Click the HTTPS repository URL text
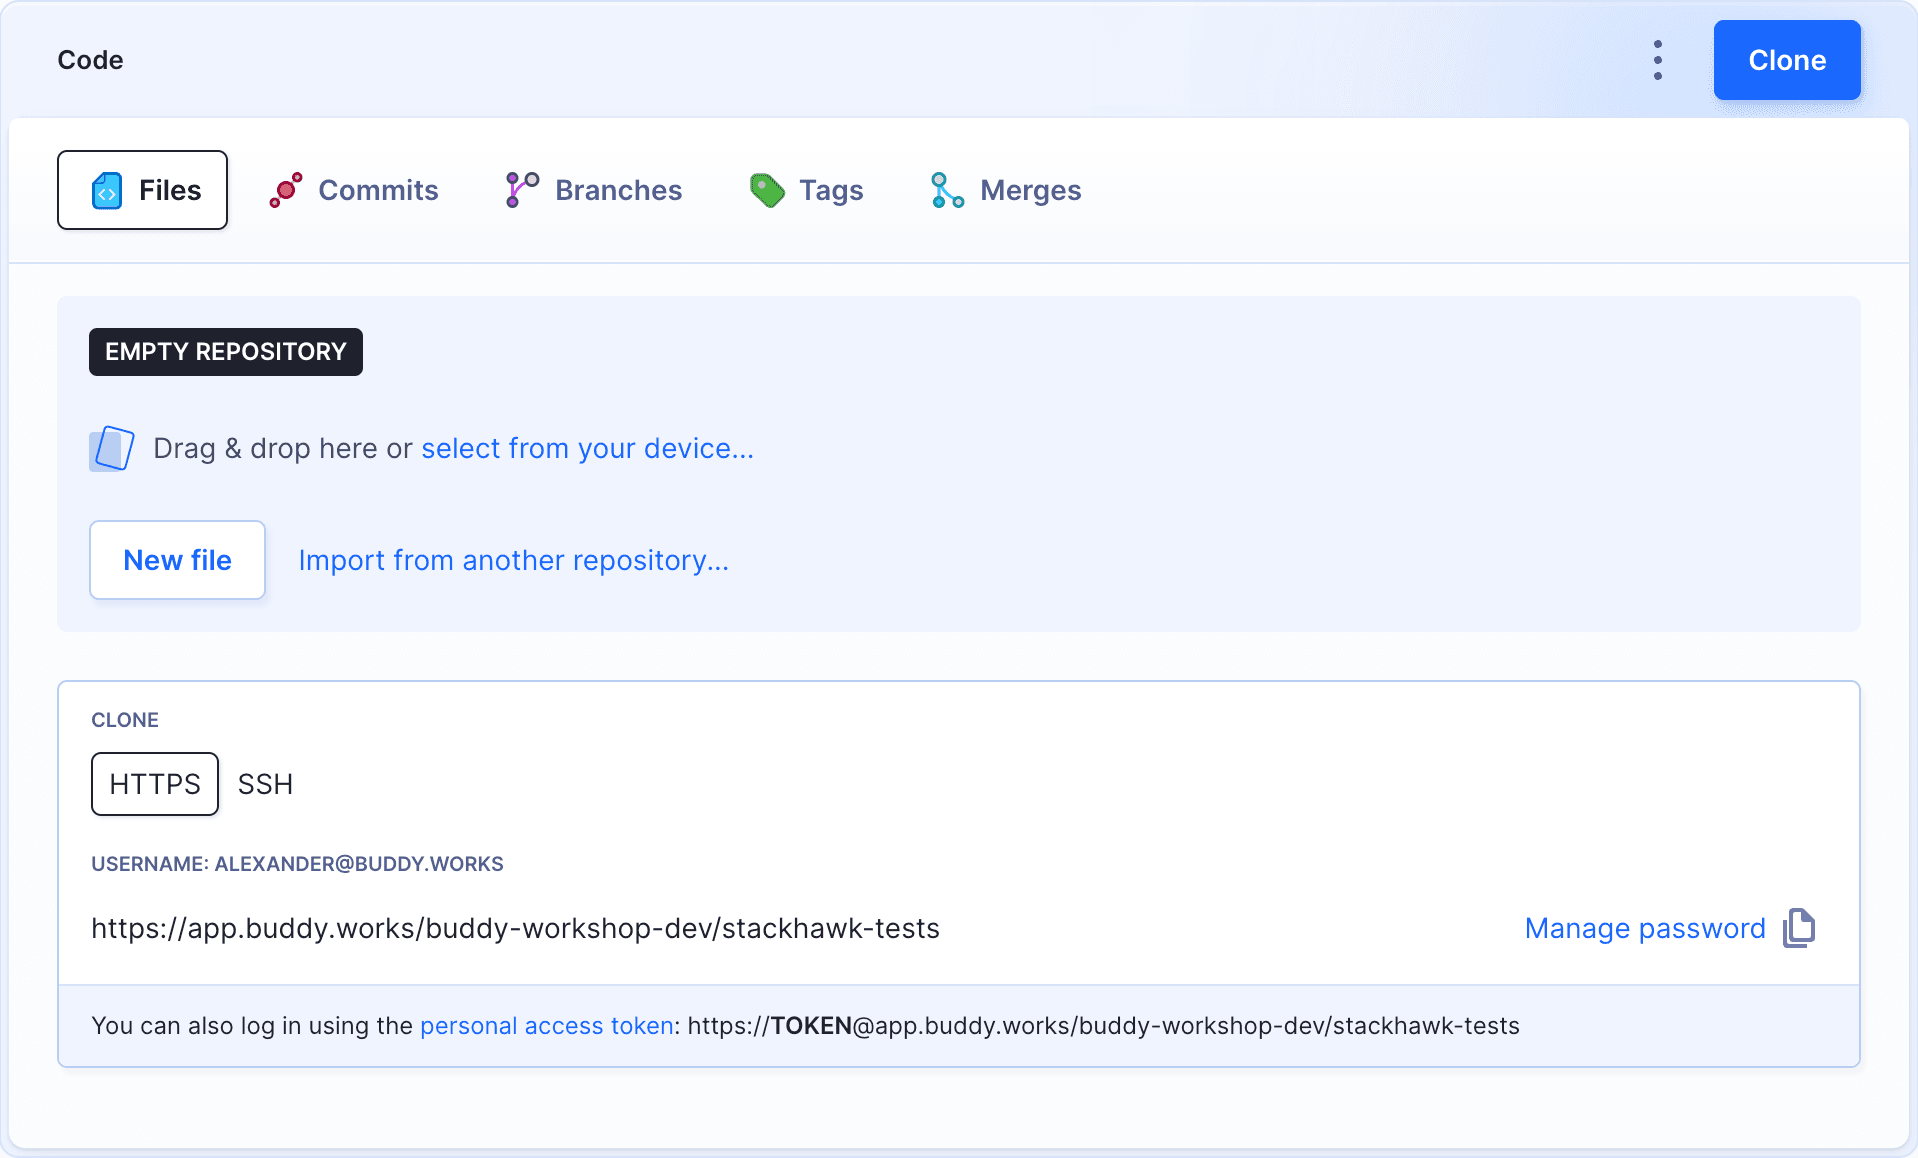Screen dimensions: 1918x1158 pos(516,928)
